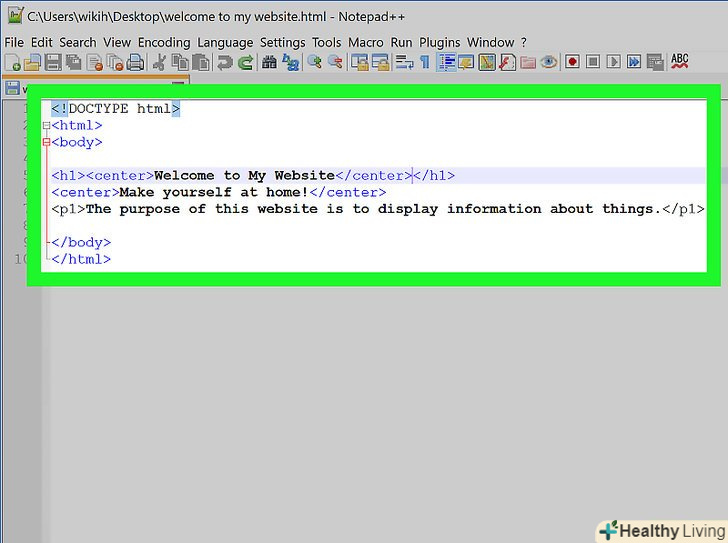
Task: Collapse the <html> fold marker
Action: [46, 125]
